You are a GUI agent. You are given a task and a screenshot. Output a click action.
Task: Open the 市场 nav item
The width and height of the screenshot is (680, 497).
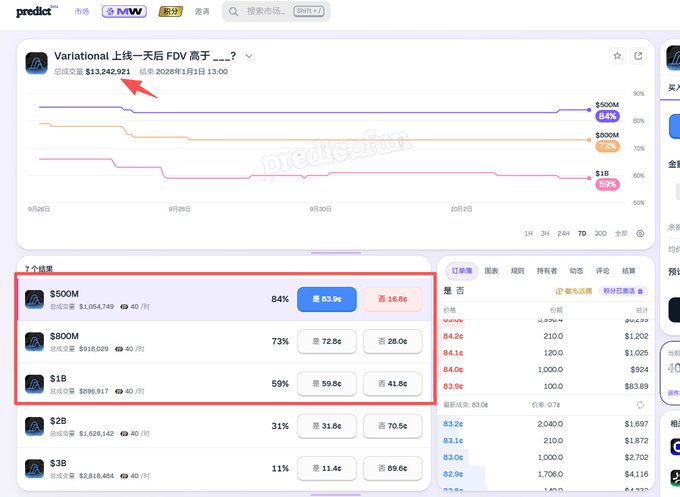coord(82,11)
